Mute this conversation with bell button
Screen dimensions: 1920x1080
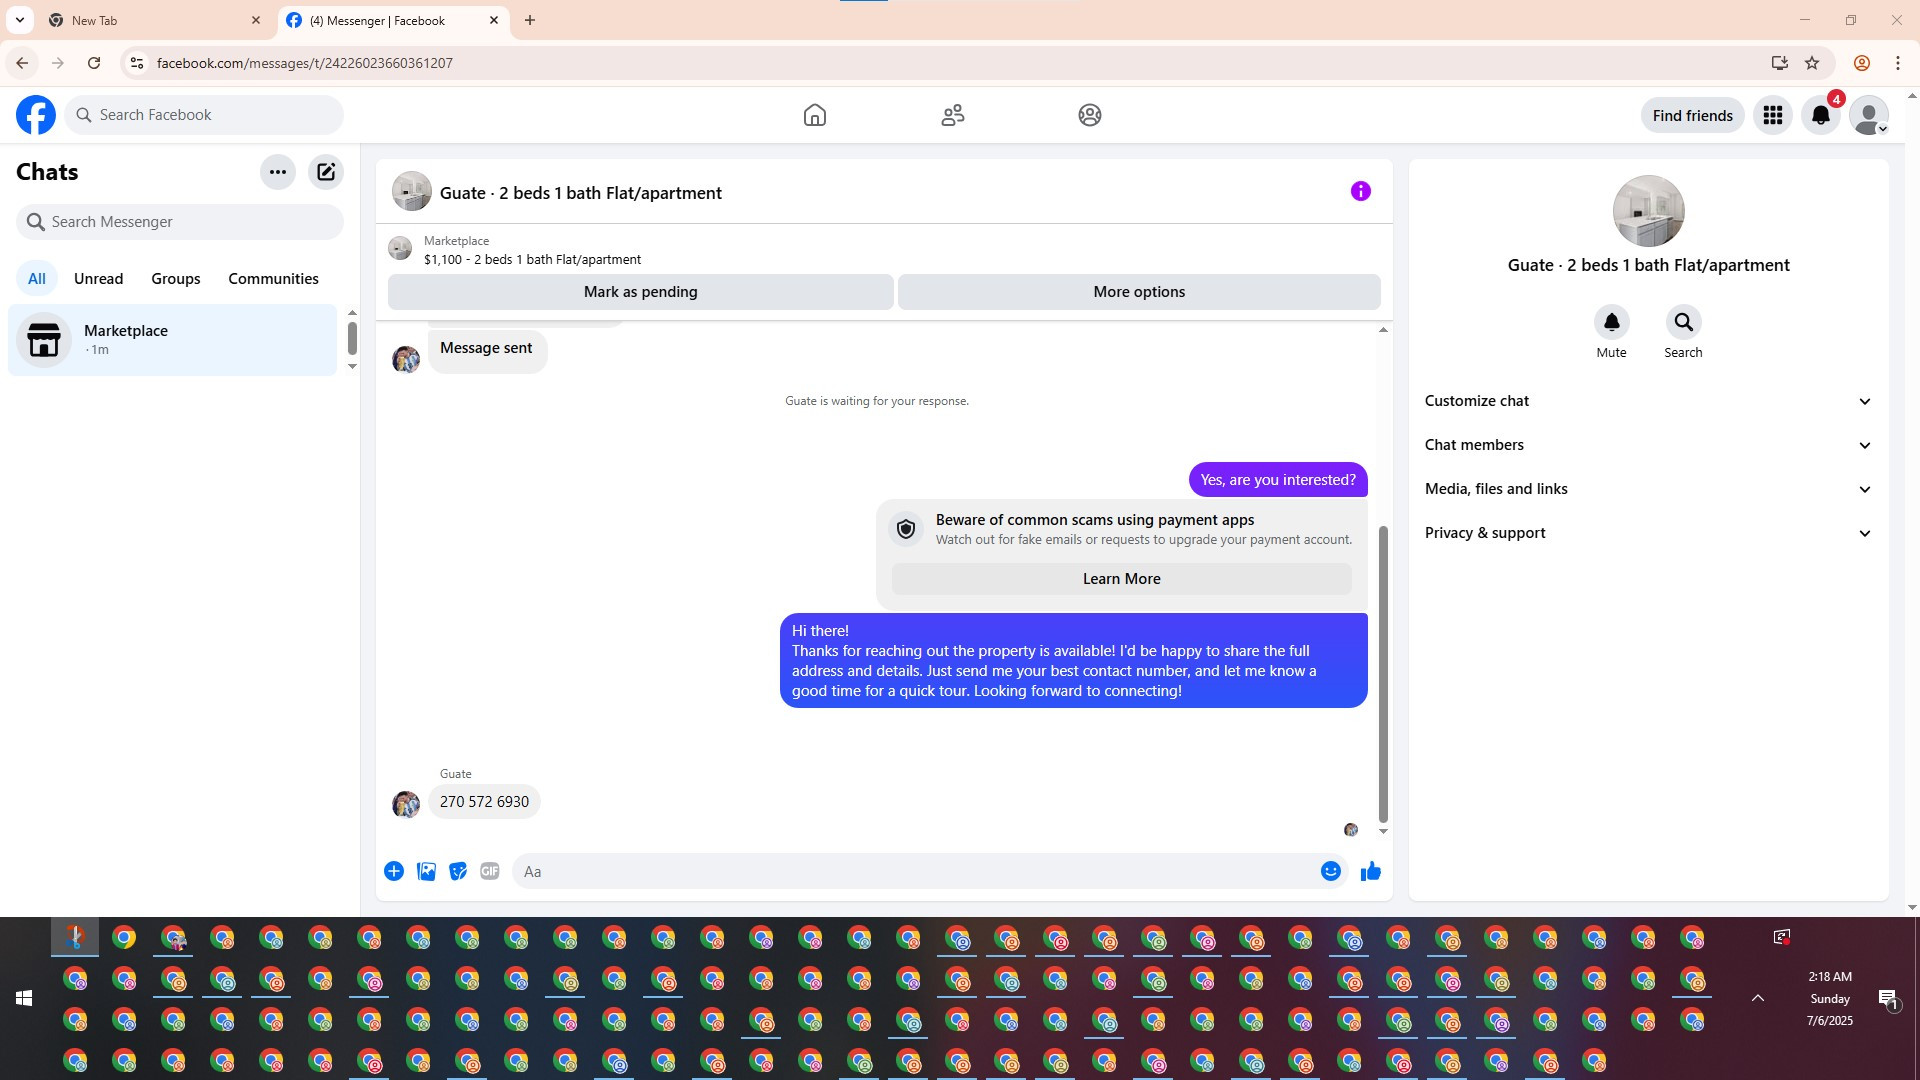(x=1611, y=322)
